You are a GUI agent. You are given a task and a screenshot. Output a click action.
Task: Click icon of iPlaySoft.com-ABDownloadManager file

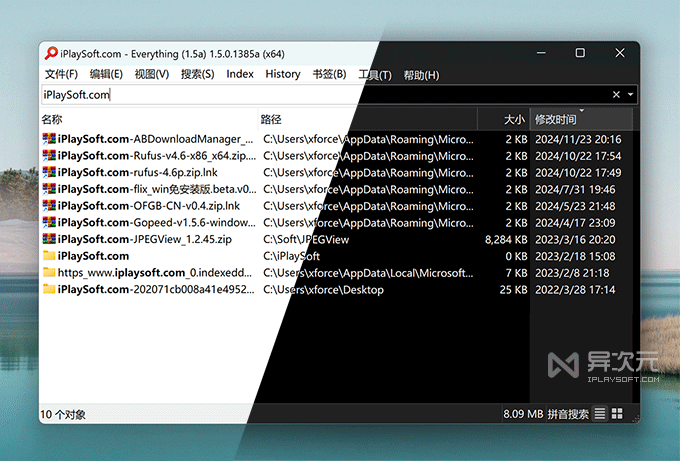click(x=49, y=139)
